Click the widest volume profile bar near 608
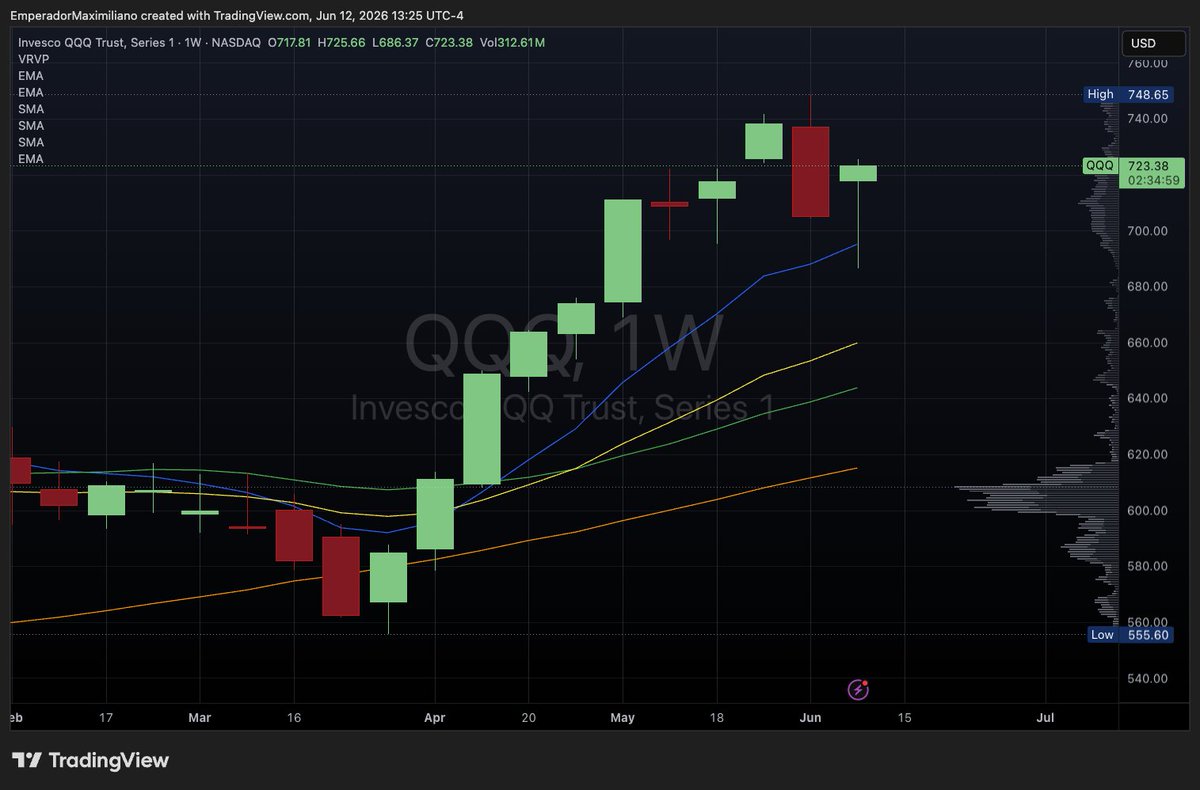The width and height of the screenshot is (1200, 790). click(x=1037, y=488)
